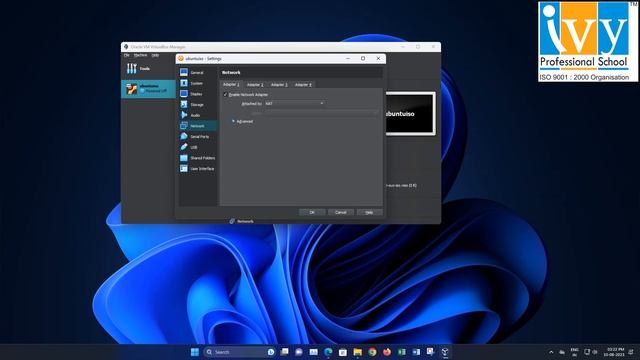Open Excel from taskbar
Image resolution: width=640 pixels, height=360 pixels.
pos(402,352)
